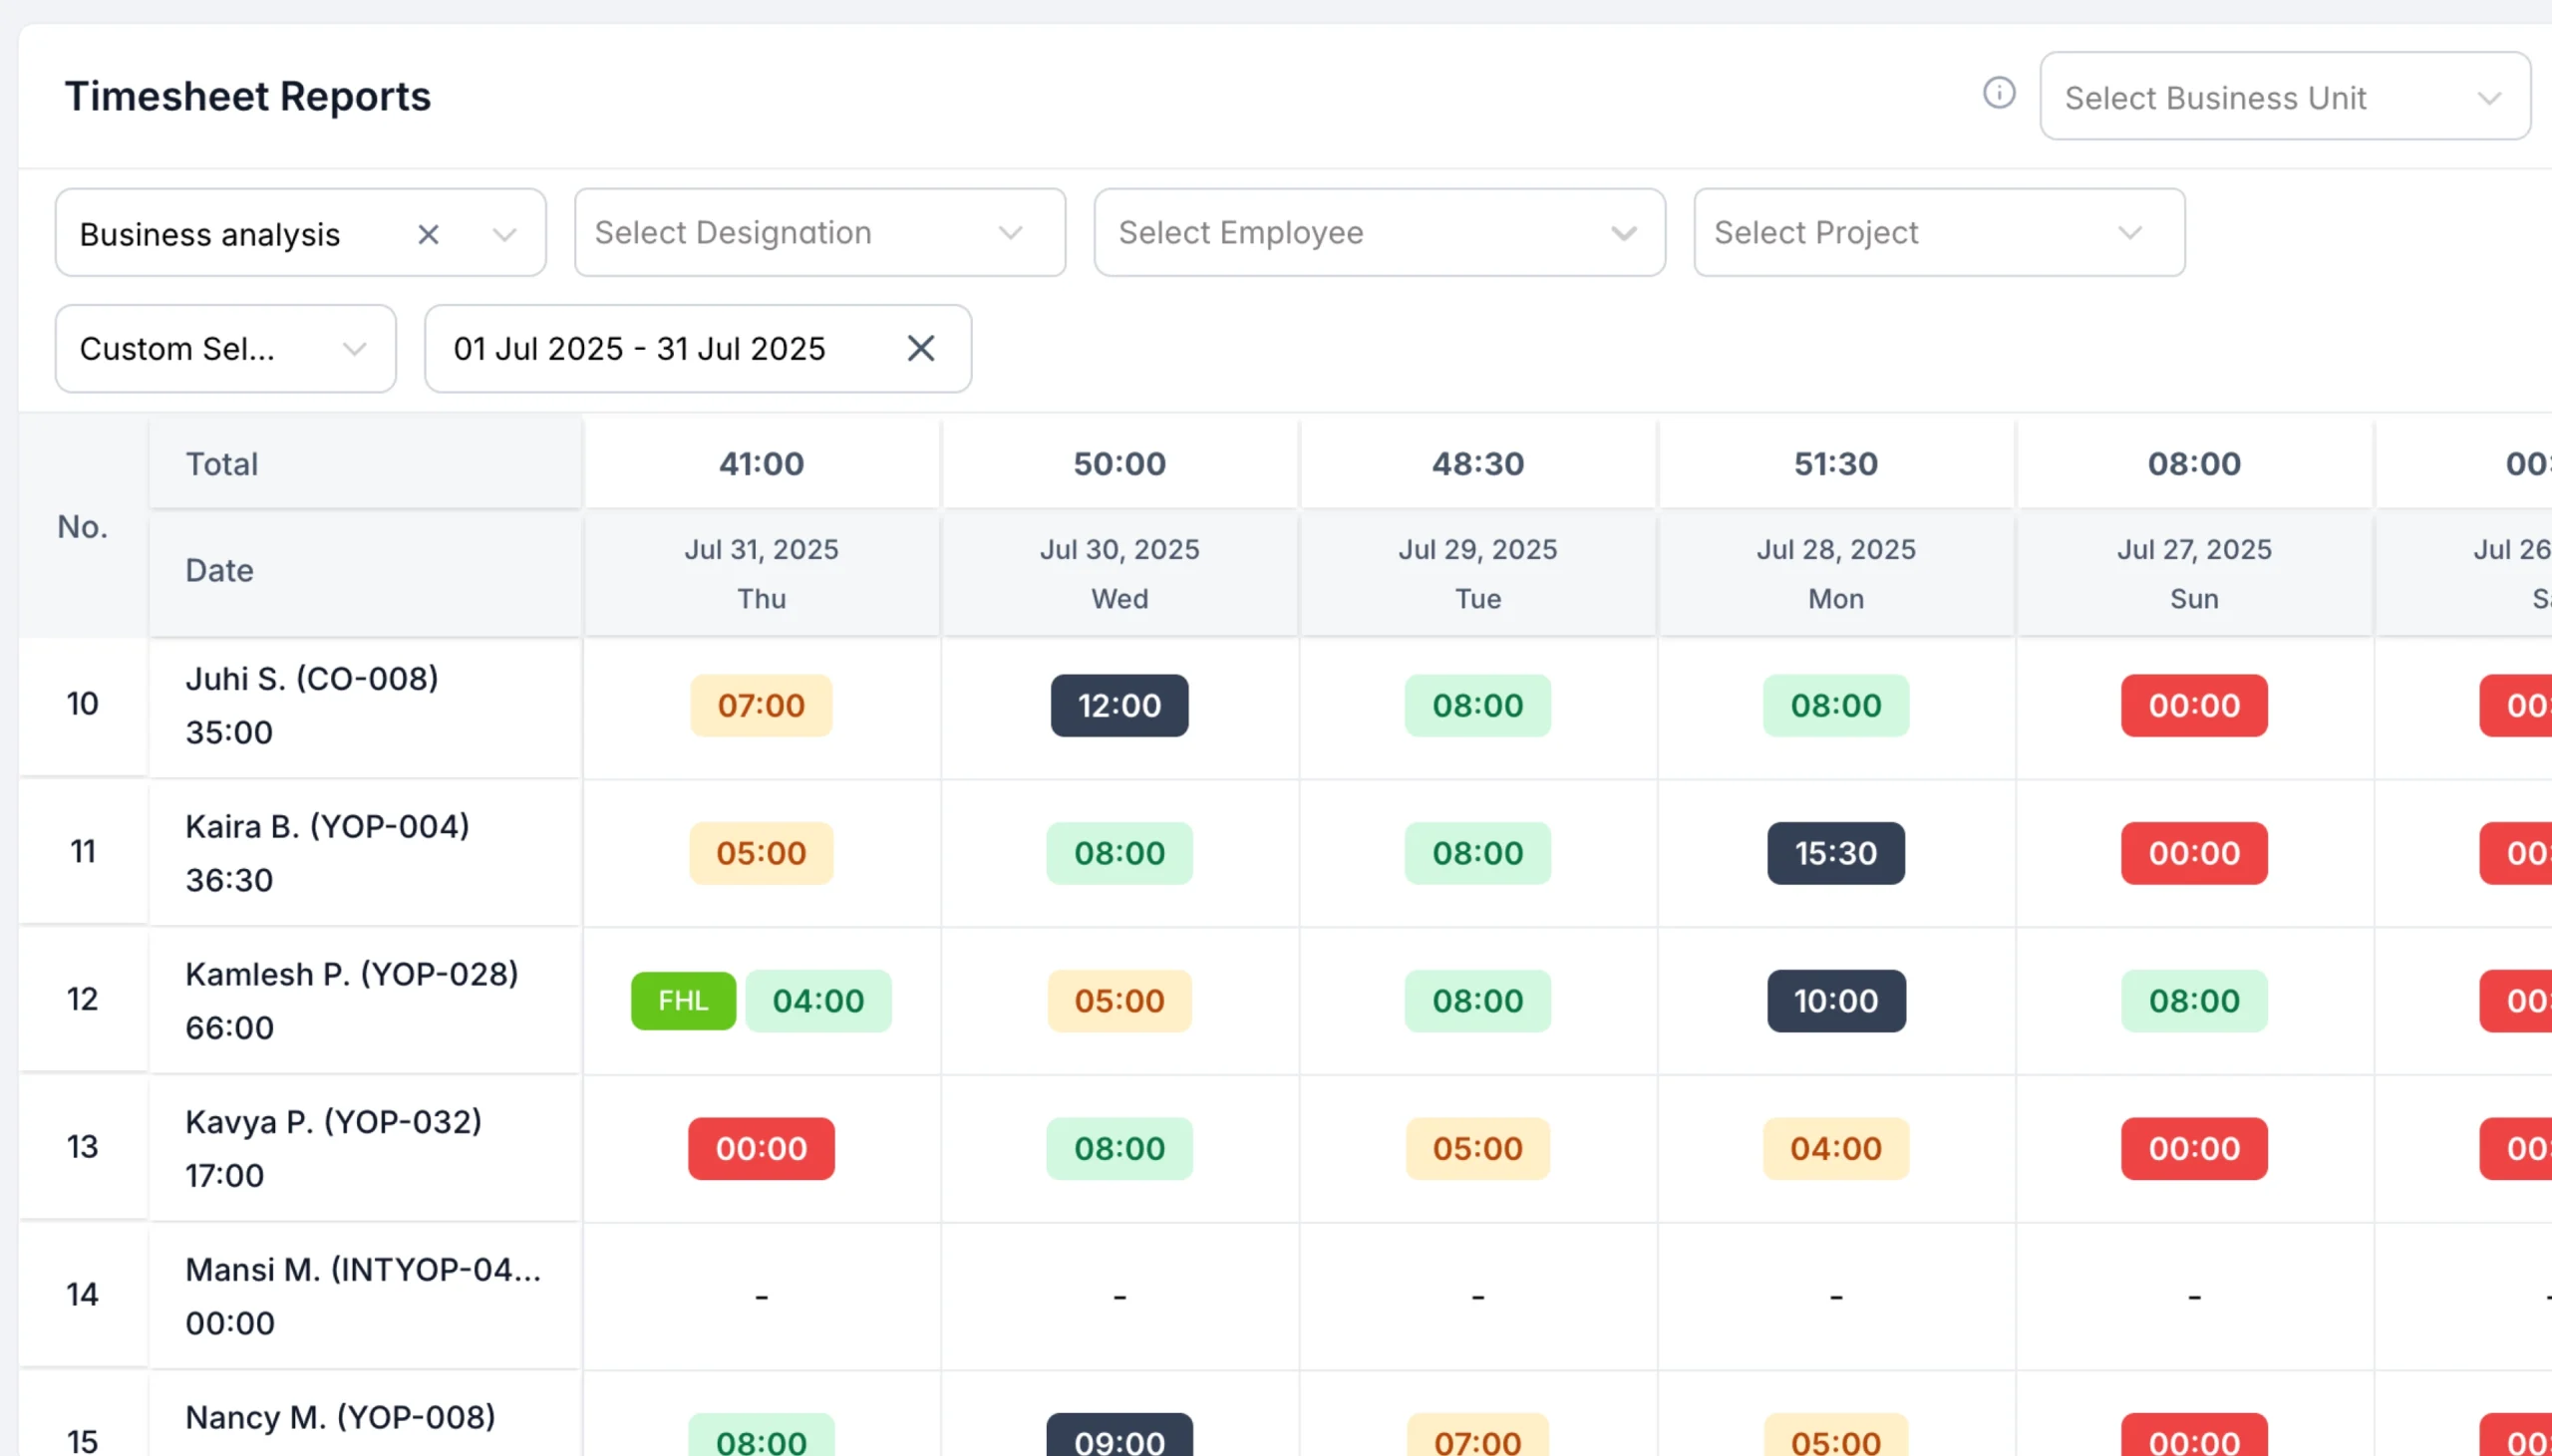The width and height of the screenshot is (2552, 1456).
Task: Click Kamlesh P. 08:00 on Jul 27 Sun
Action: tap(2193, 1000)
